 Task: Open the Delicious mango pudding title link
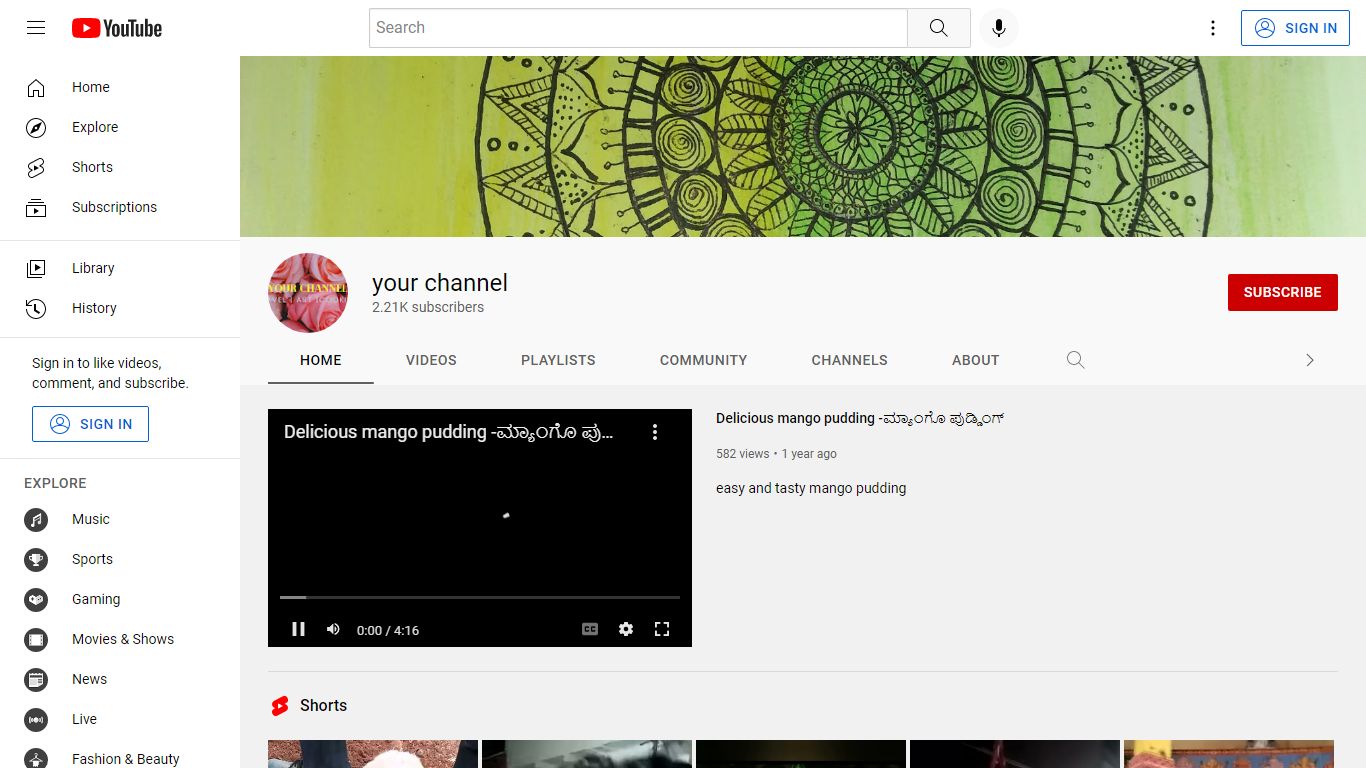[859, 418]
